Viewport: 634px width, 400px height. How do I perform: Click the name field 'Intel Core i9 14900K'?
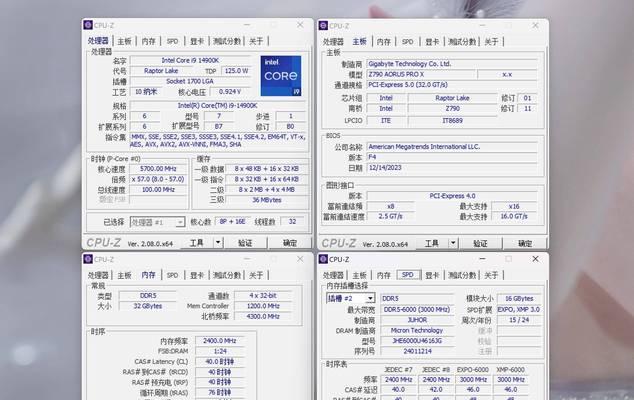[x=190, y=60]
